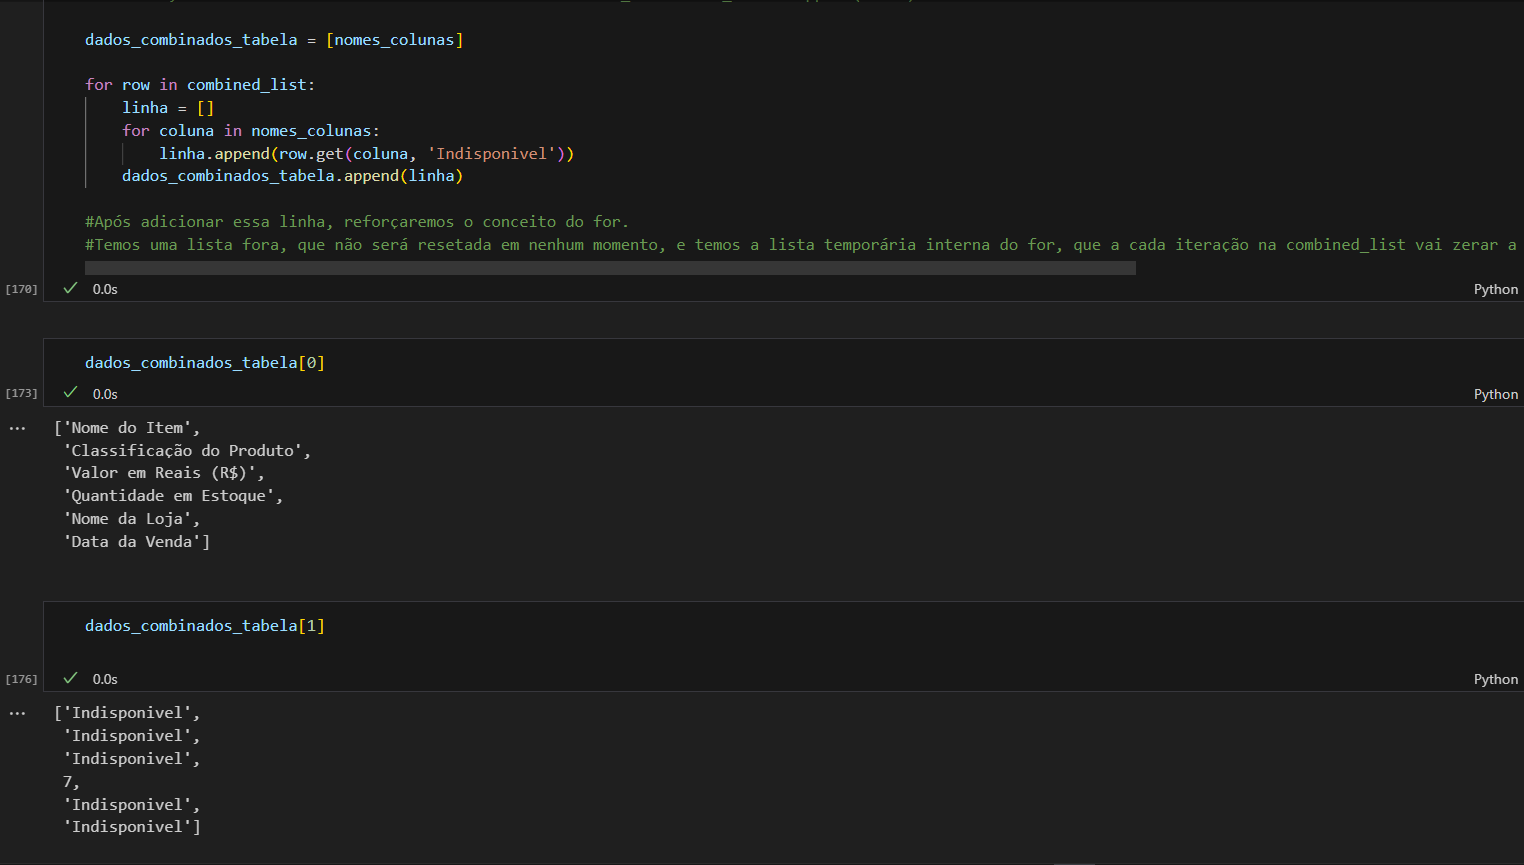Image resolution: width=1524 pixels, height=865 pixels.
Task: Click 'dados_combinados_tabela.append(linha)' line
Action: click(292, 176)
